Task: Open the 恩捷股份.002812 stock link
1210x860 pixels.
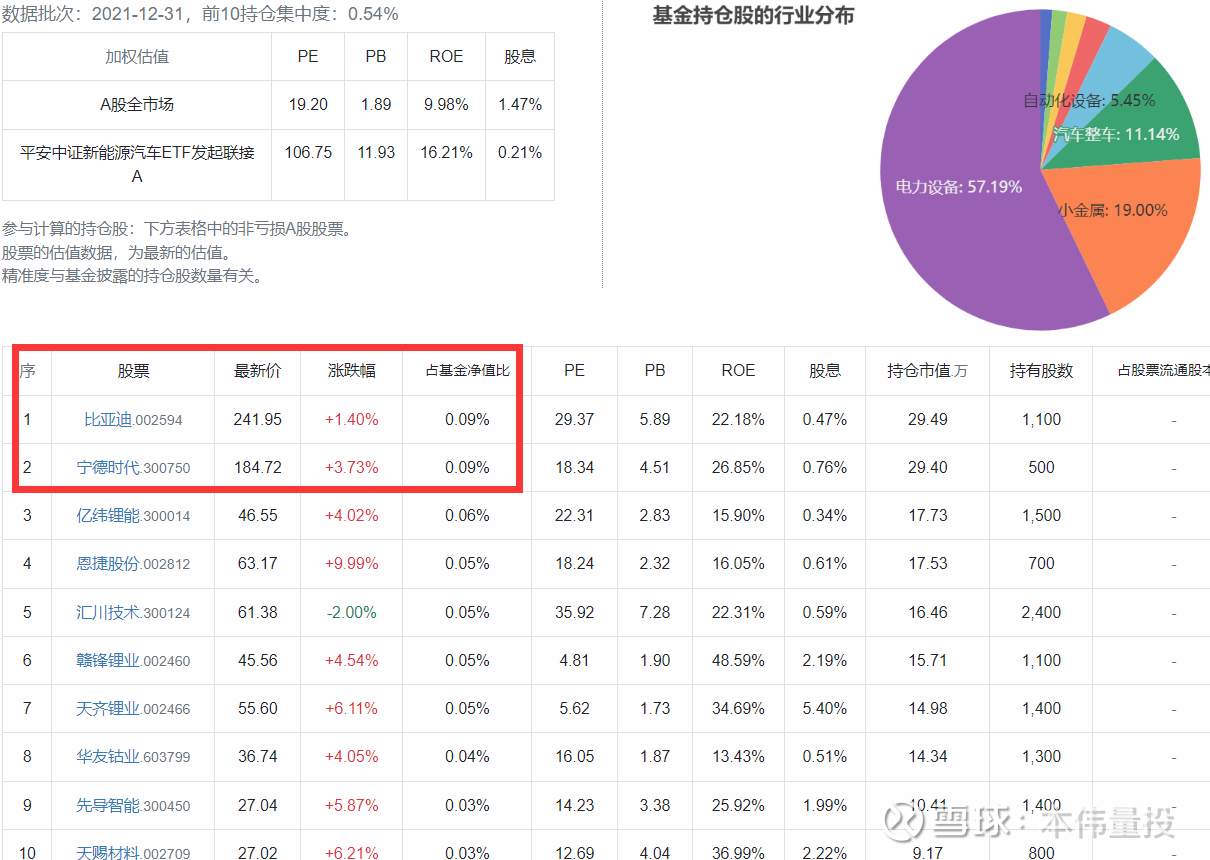Action: point(133,564)
